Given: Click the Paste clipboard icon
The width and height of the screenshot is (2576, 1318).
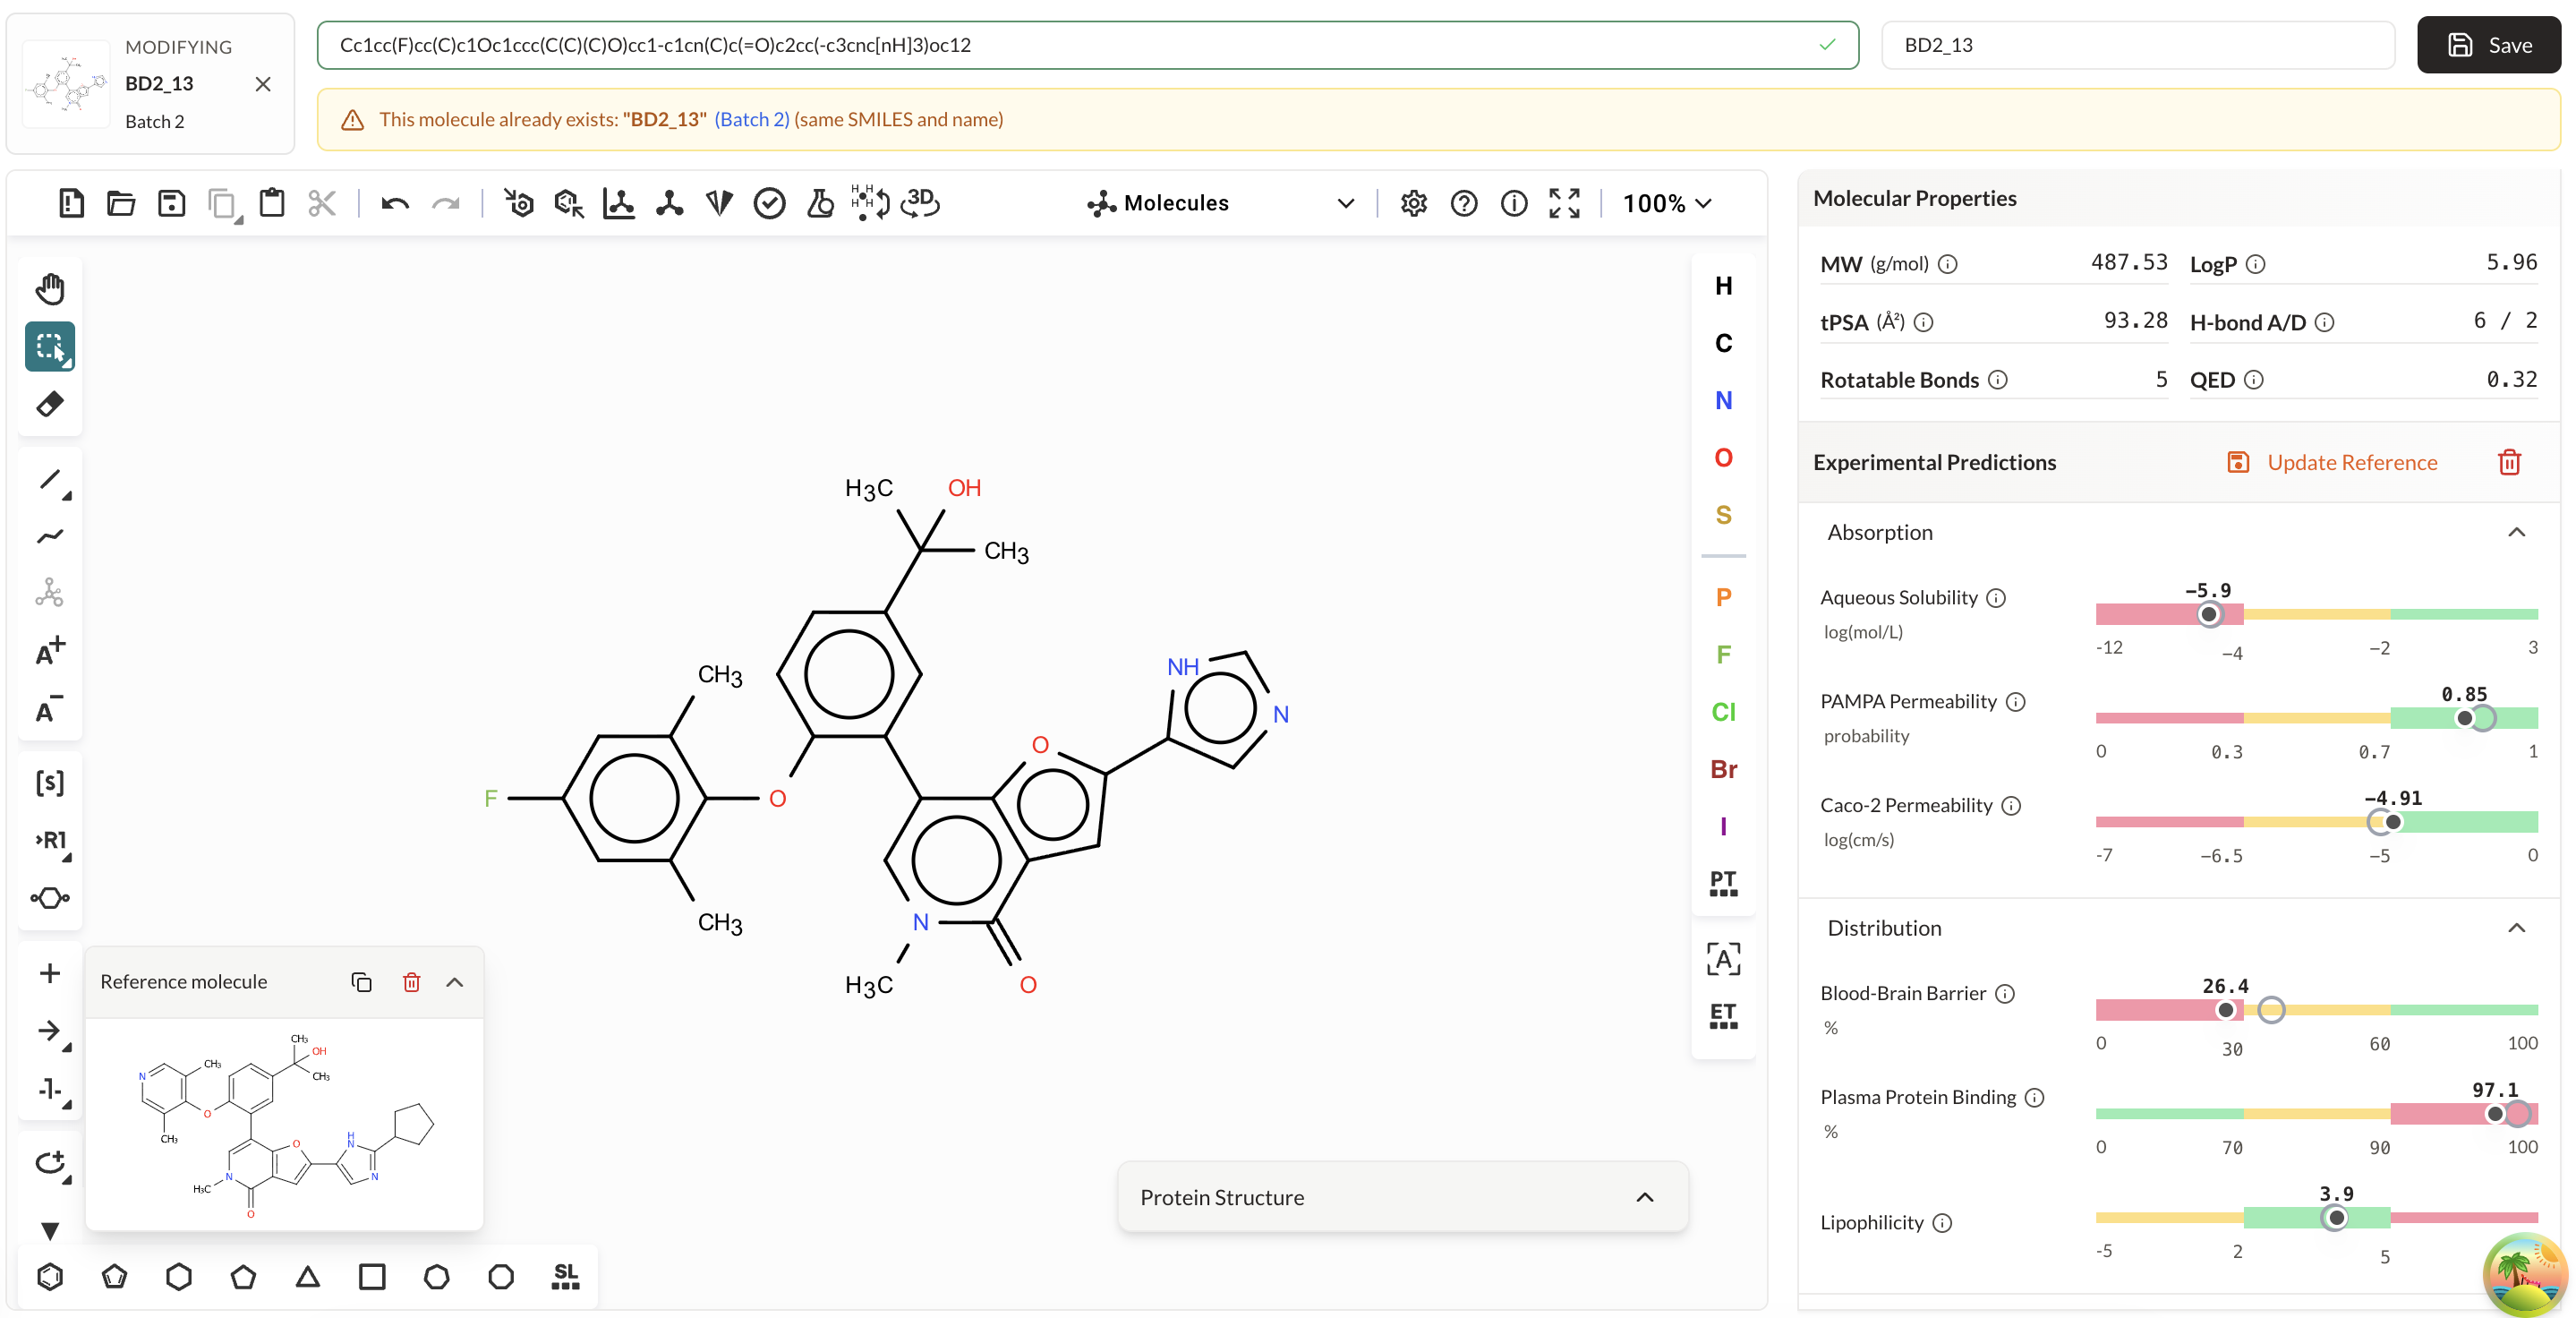Looking at the screenshot, I should [x=272, y=203].
